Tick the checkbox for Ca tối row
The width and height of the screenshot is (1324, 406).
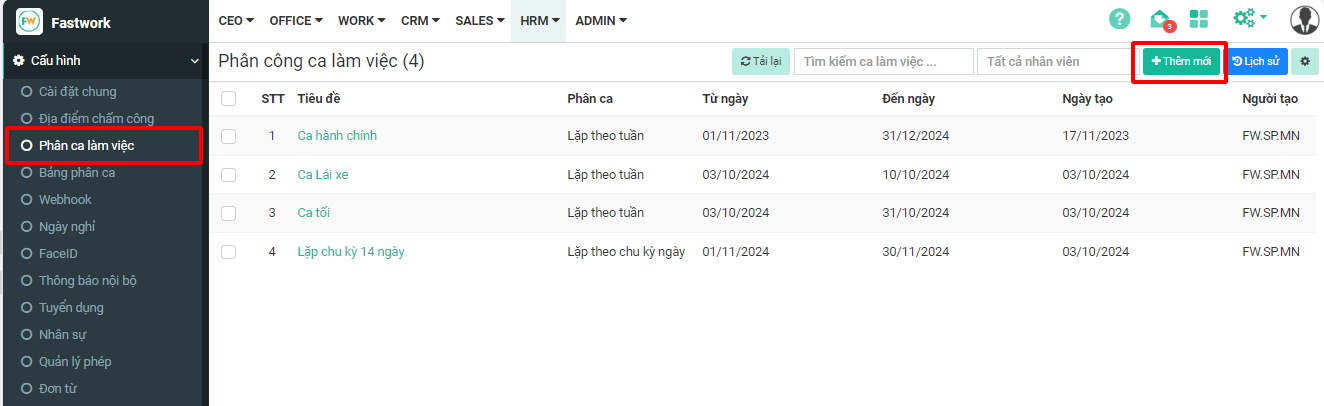pos(229,213)
